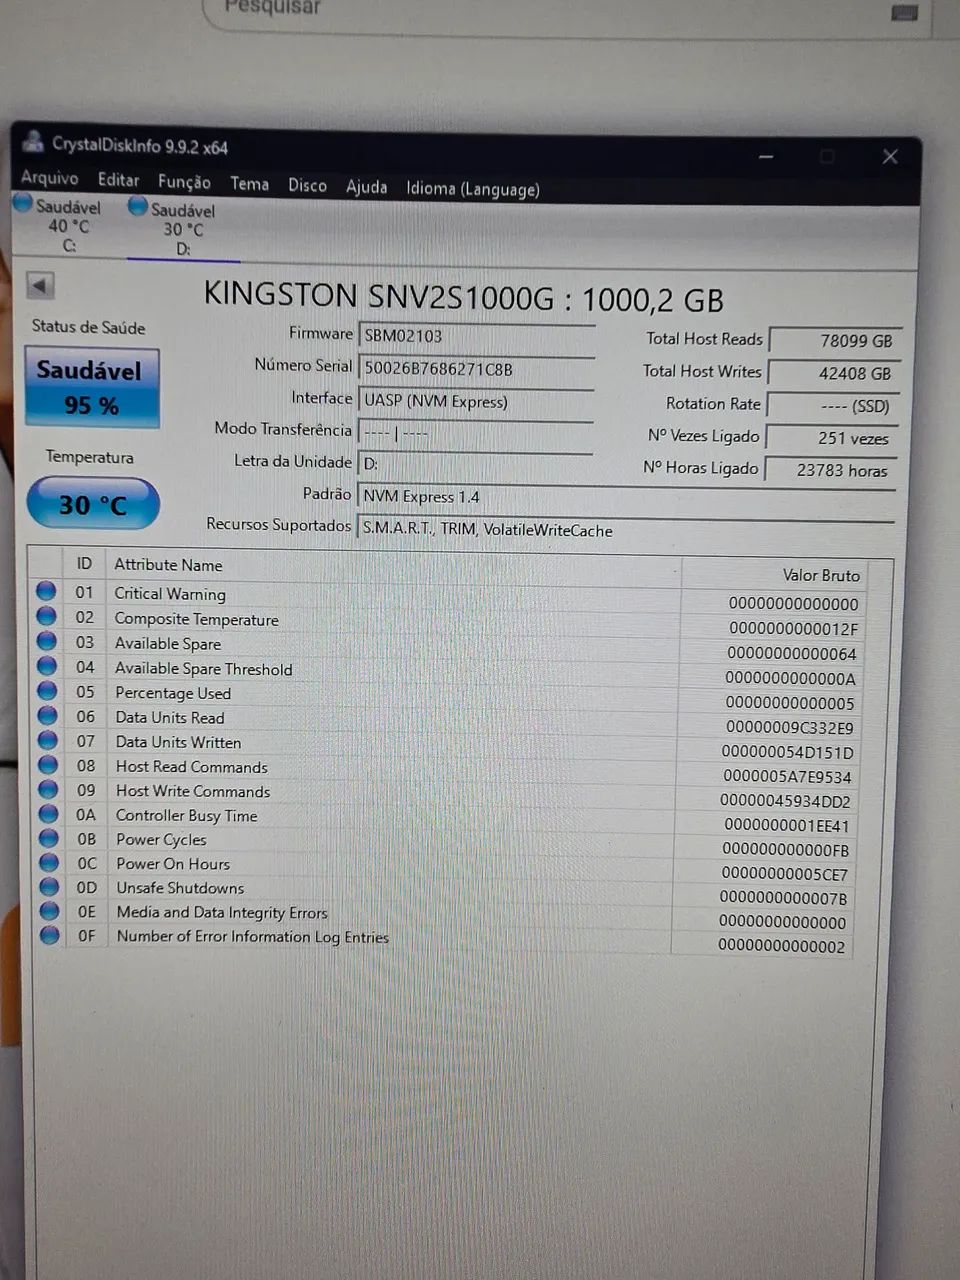The width and height of the screenshot is (960, 1280).
Task: Click the Modo Transferência field
Action: tap(476, 433)
